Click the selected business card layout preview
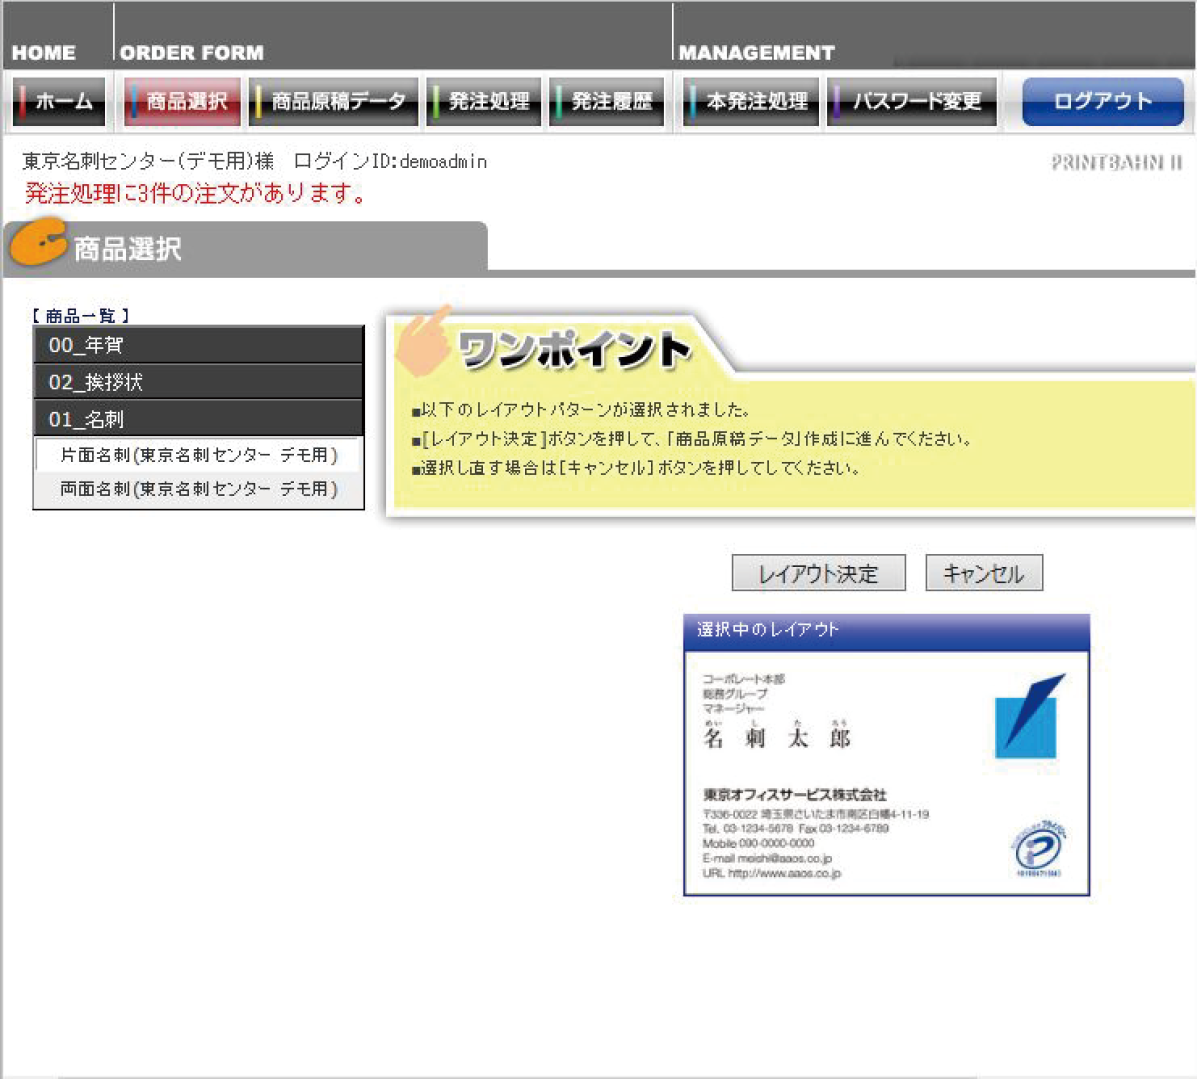Screen dimensions: 1197x1079 [x=886, y=772]
